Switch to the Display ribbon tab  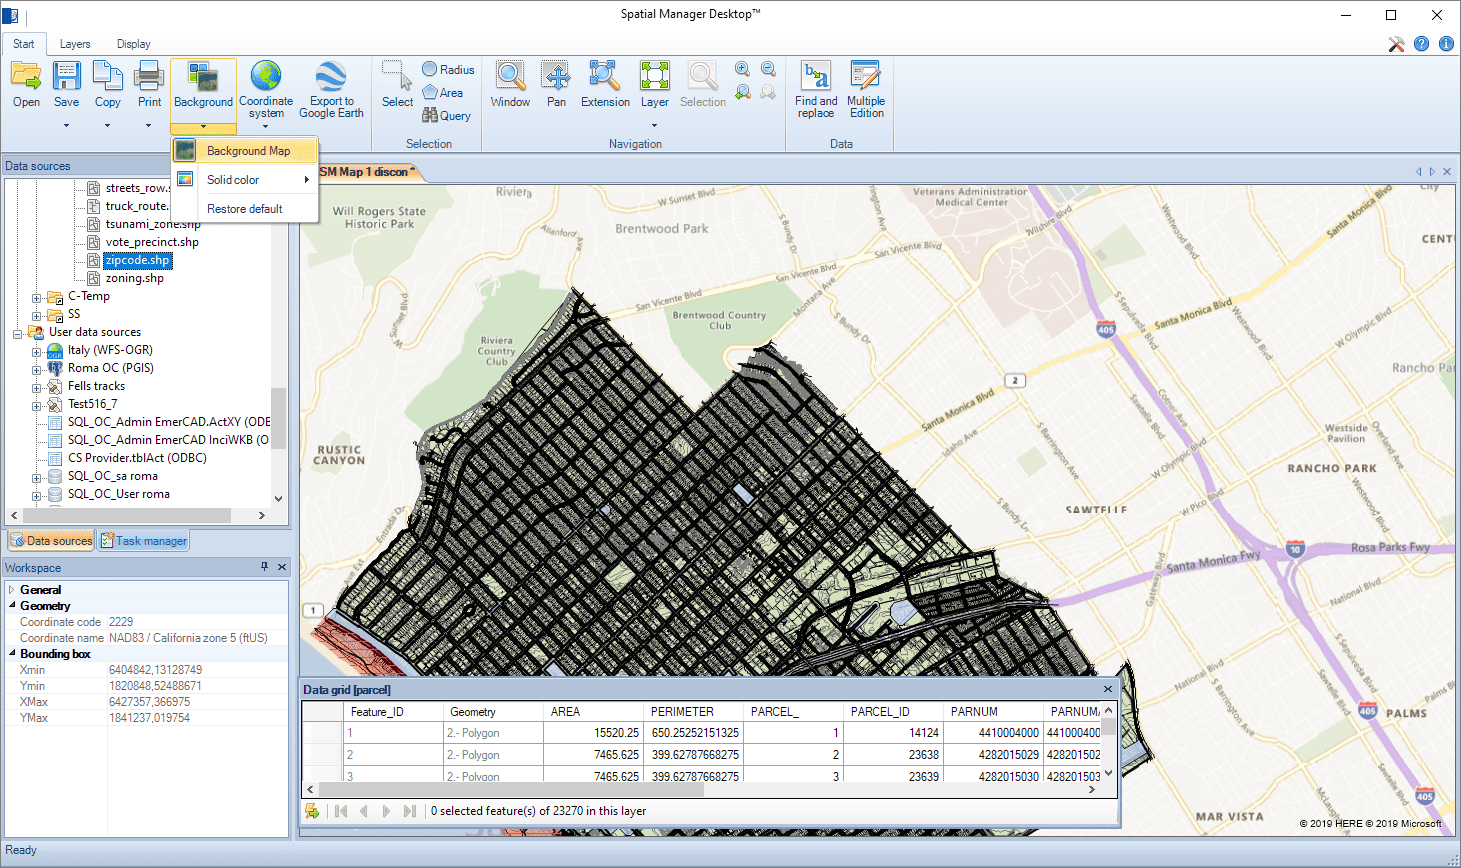click(x=133, y=44)
